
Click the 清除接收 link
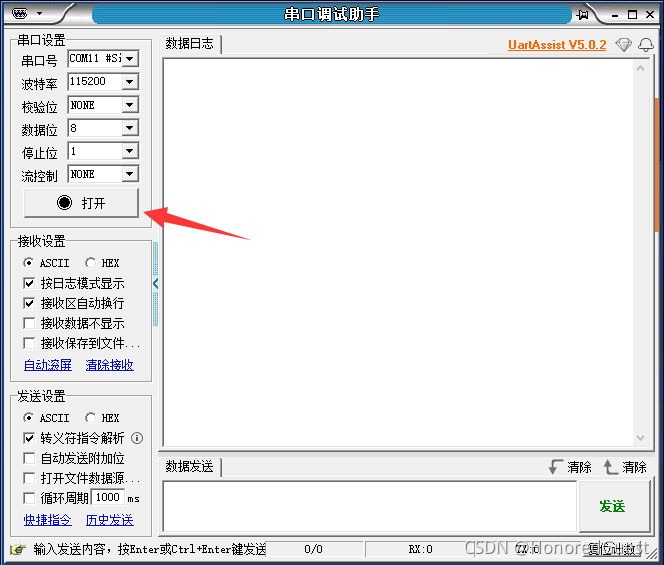click(x=110, y=365)
